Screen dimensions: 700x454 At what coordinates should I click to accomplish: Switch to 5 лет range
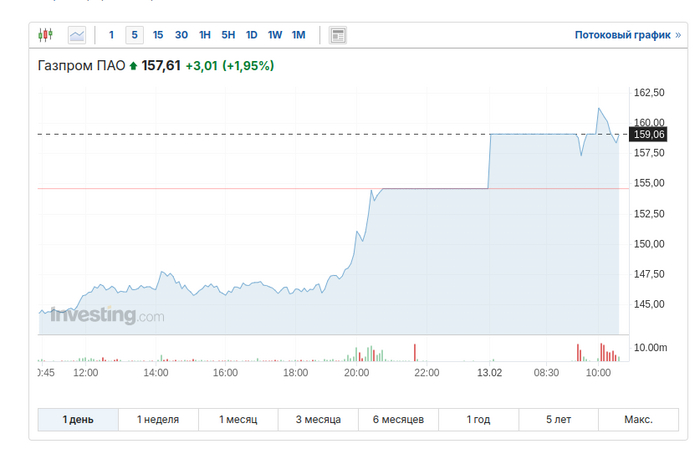tap(558, 420)
